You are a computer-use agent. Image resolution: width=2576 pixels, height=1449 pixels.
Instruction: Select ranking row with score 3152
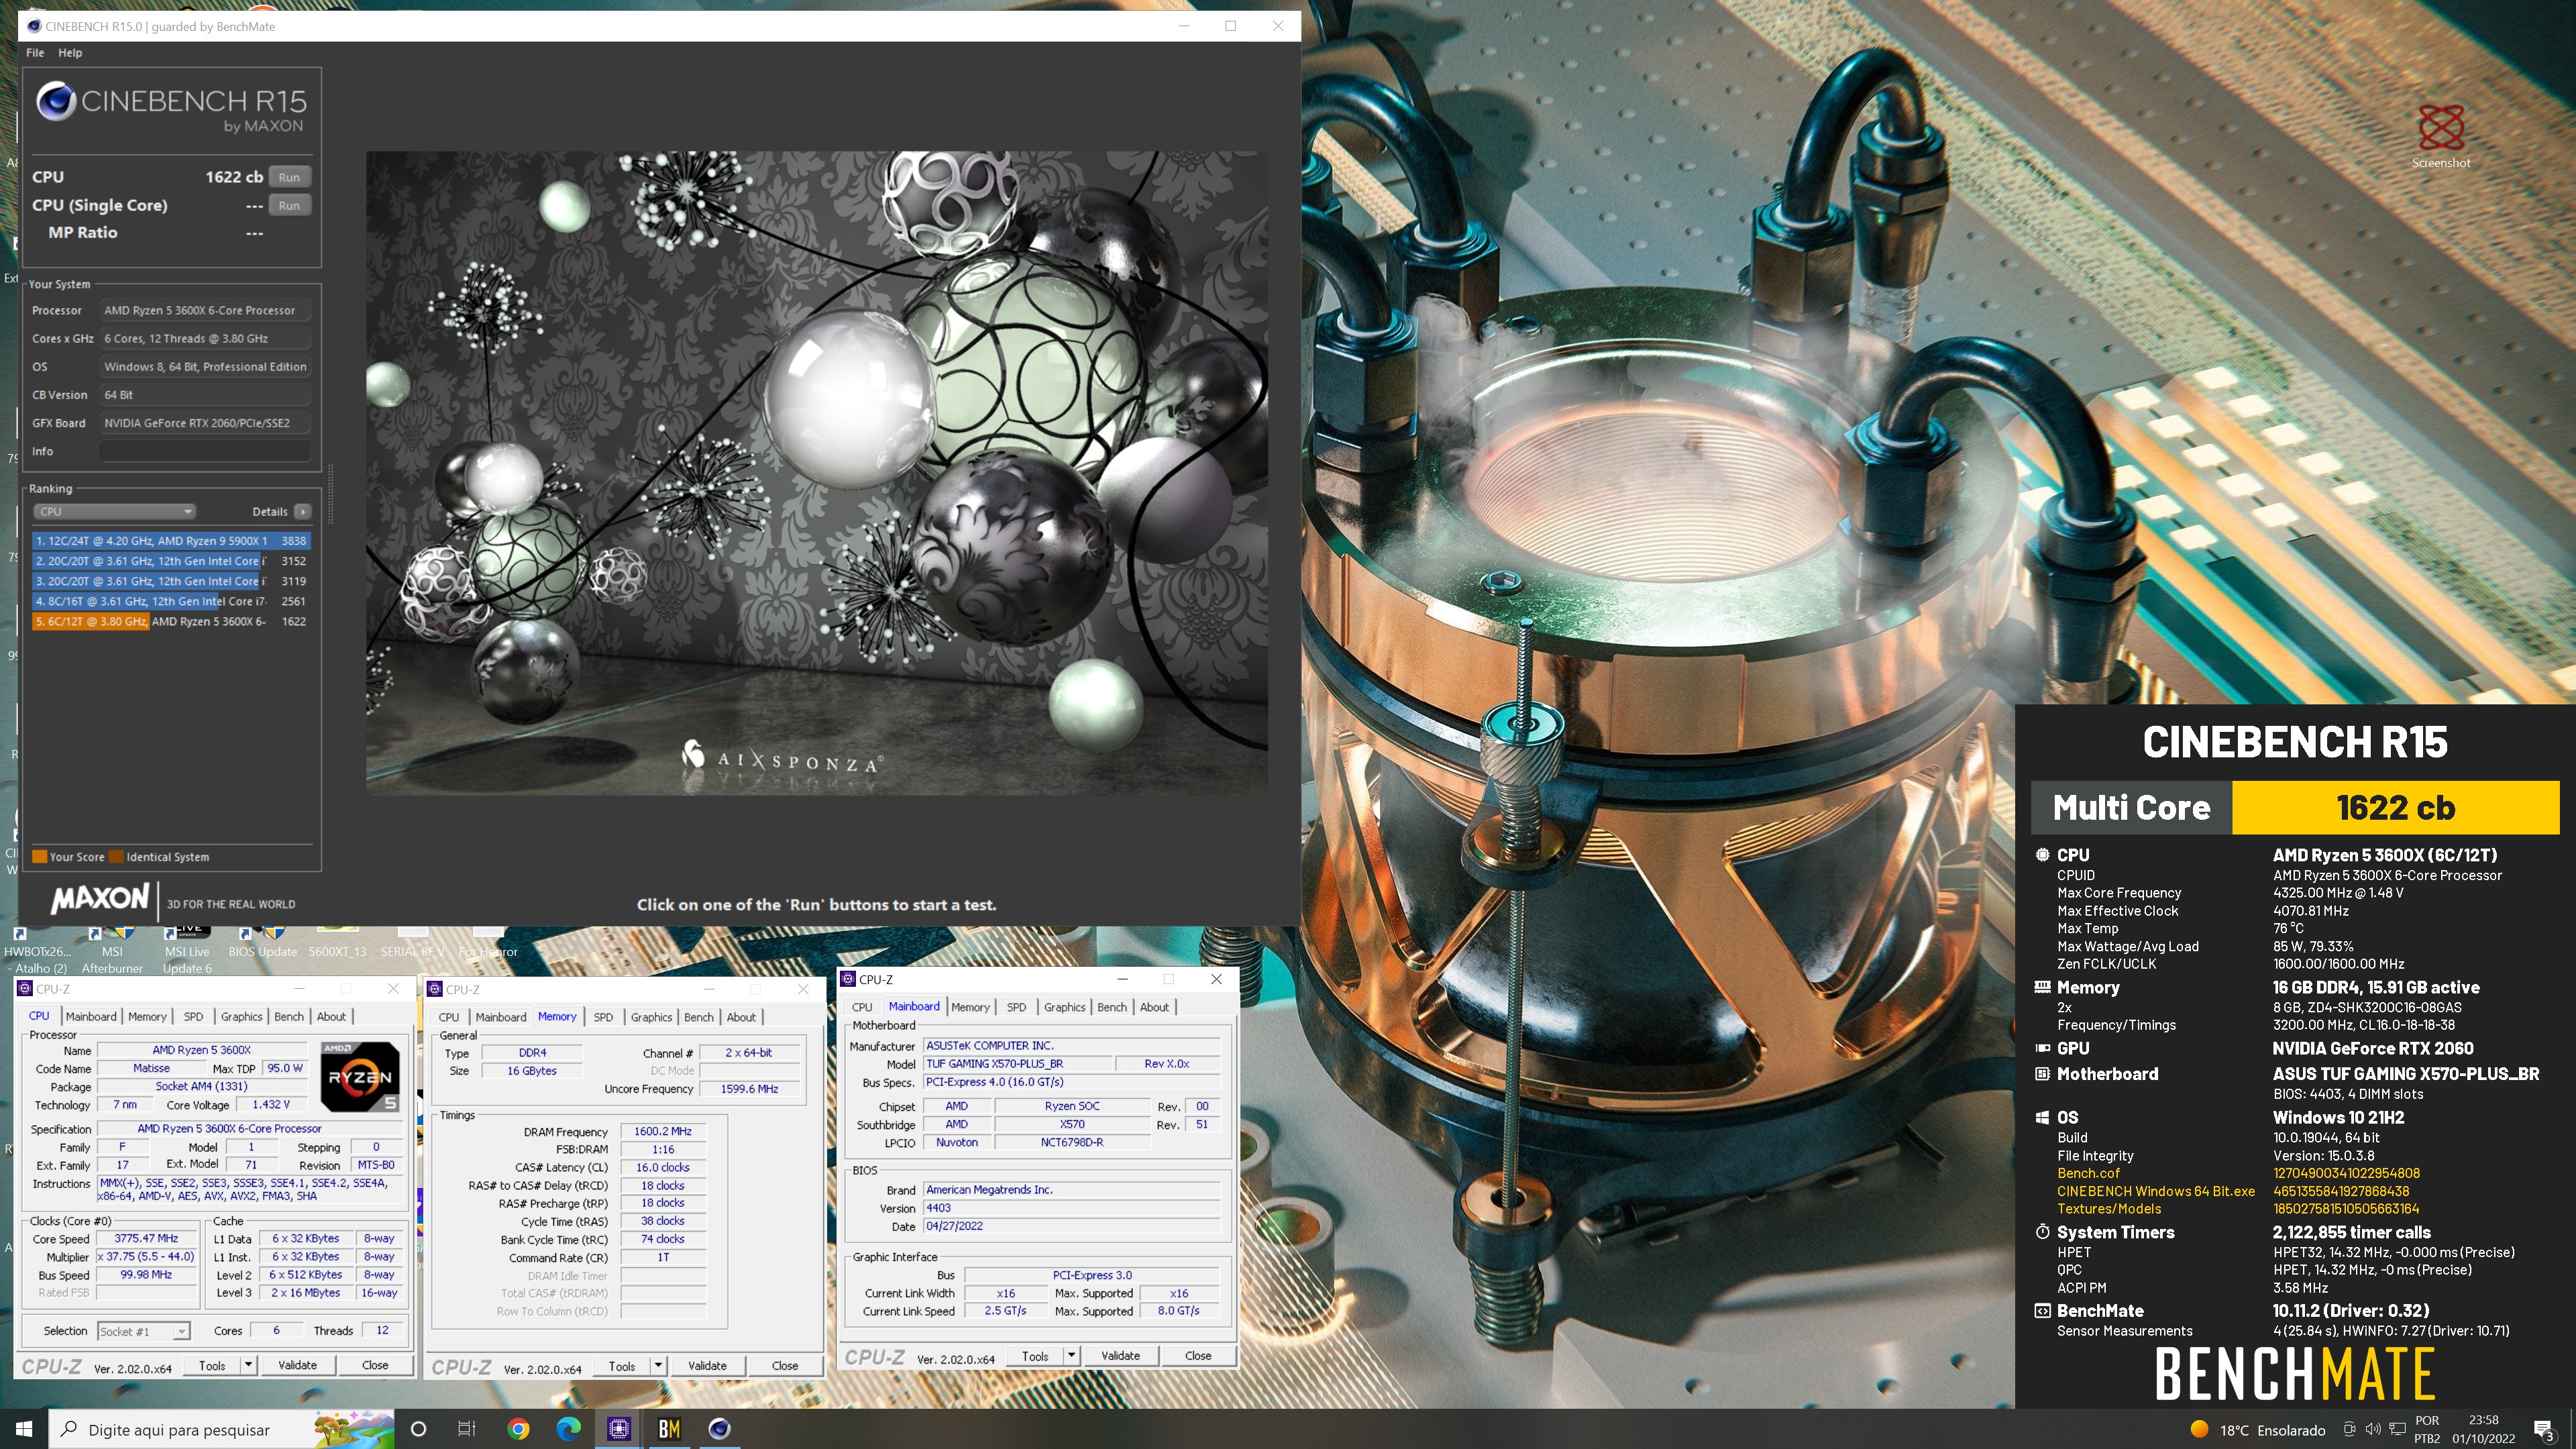[171, 561]
